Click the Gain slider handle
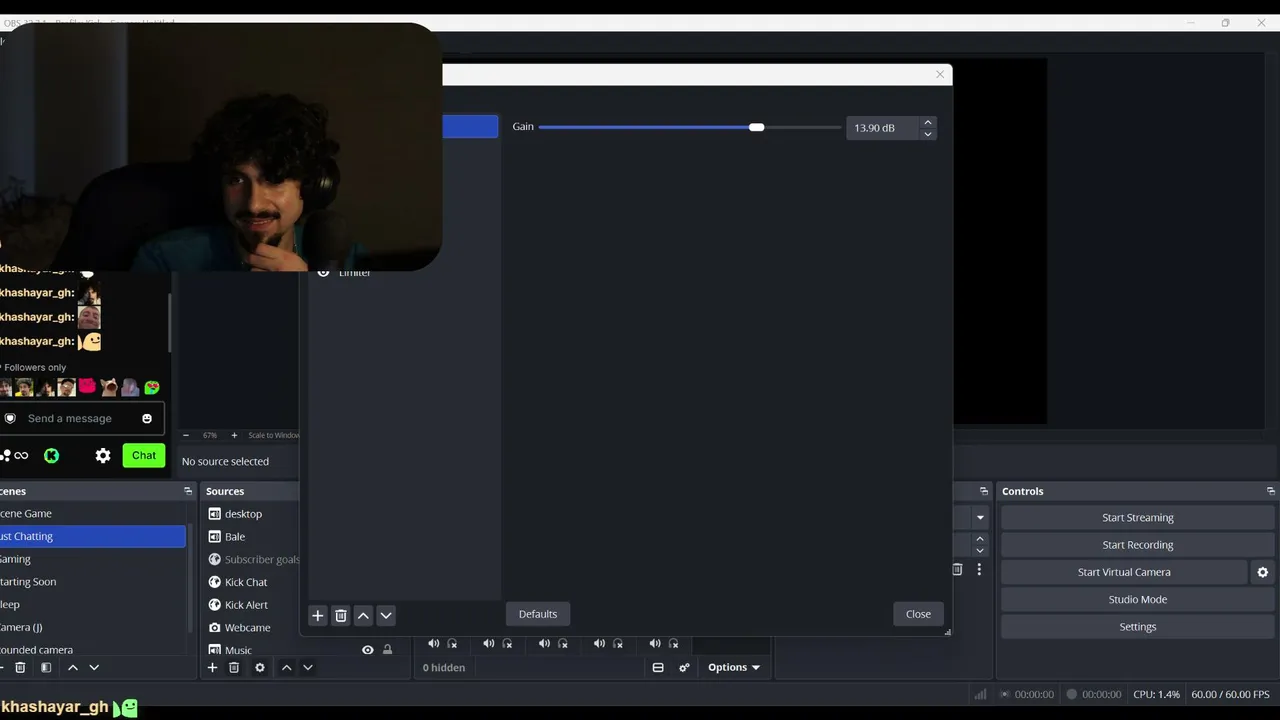 click(x=757, y=127)
